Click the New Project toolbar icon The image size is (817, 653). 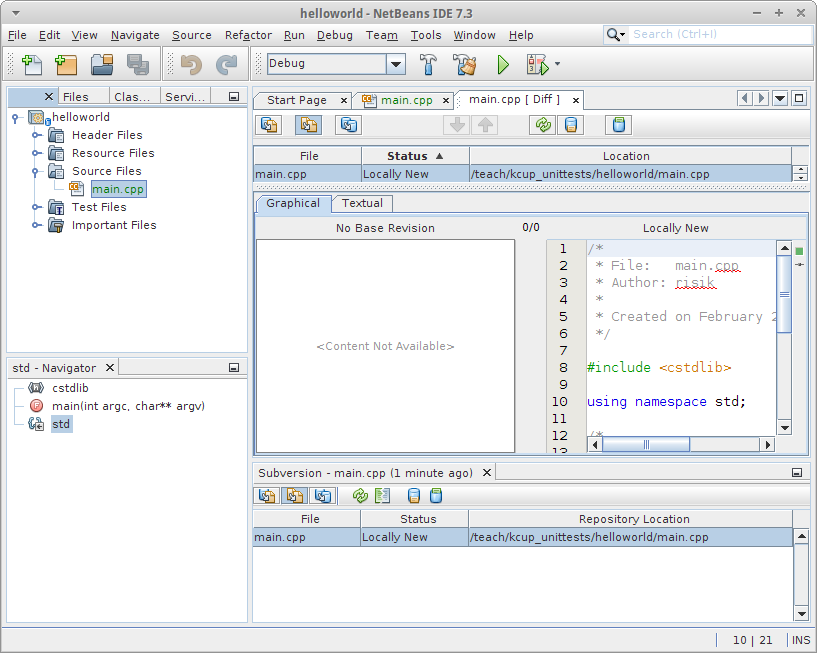coord(66,65)
